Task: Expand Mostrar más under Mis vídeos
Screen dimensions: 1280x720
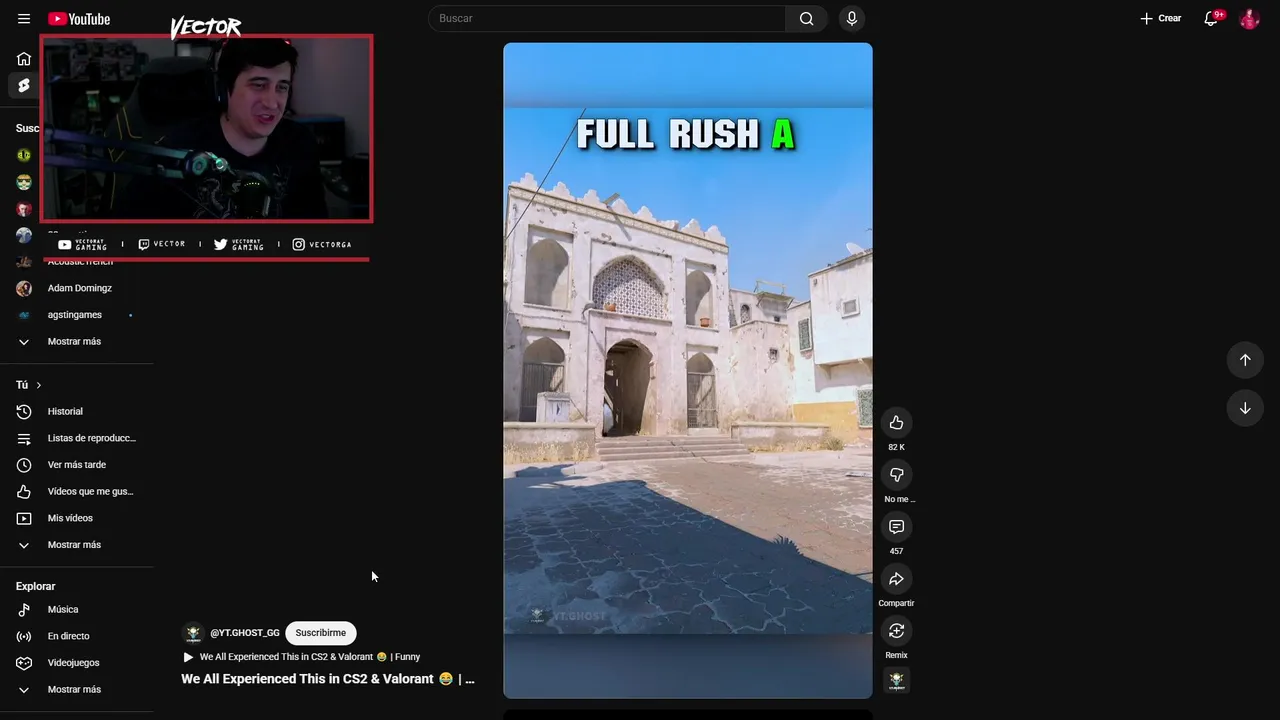Action: (76, 545)
